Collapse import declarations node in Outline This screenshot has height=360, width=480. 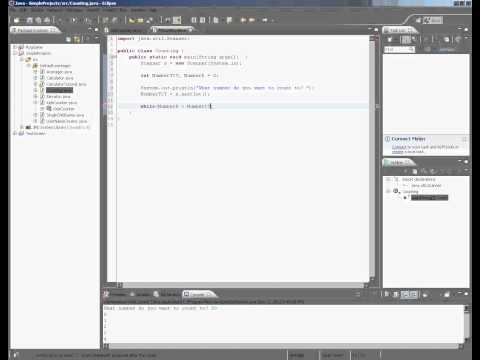(388, 179)
